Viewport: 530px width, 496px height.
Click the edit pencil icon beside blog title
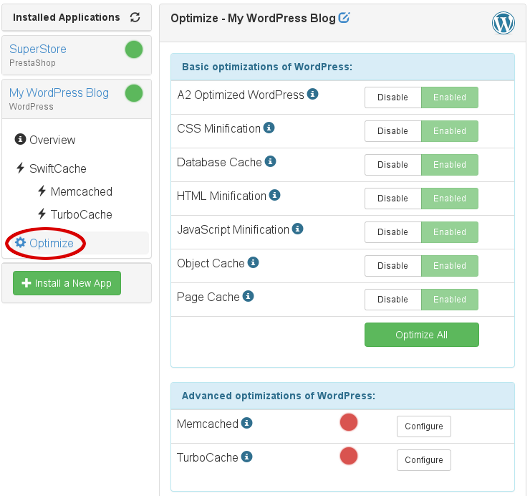click(x=344, y=17)
